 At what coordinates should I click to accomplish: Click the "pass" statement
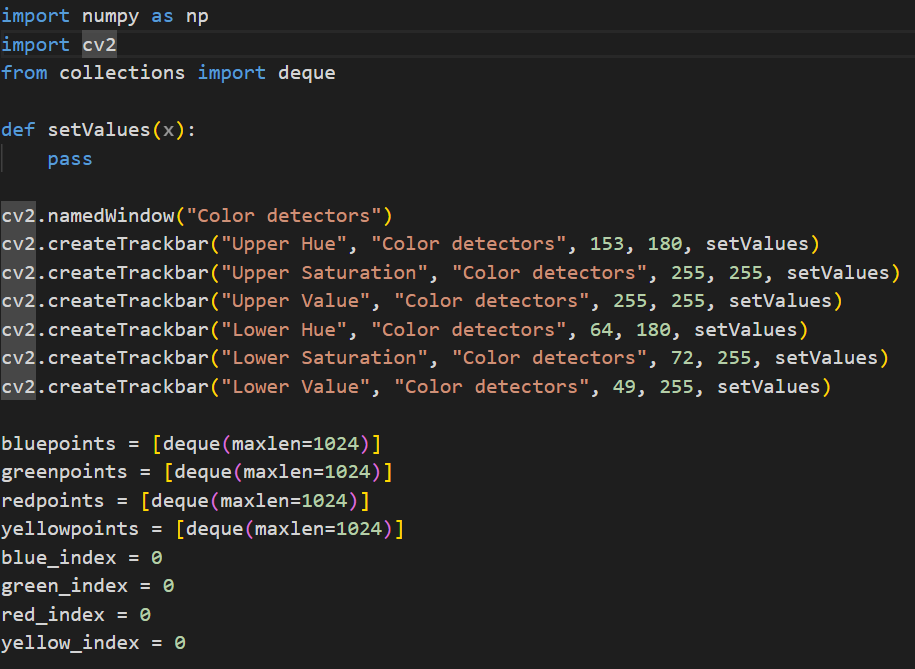(x=70, y=159)
